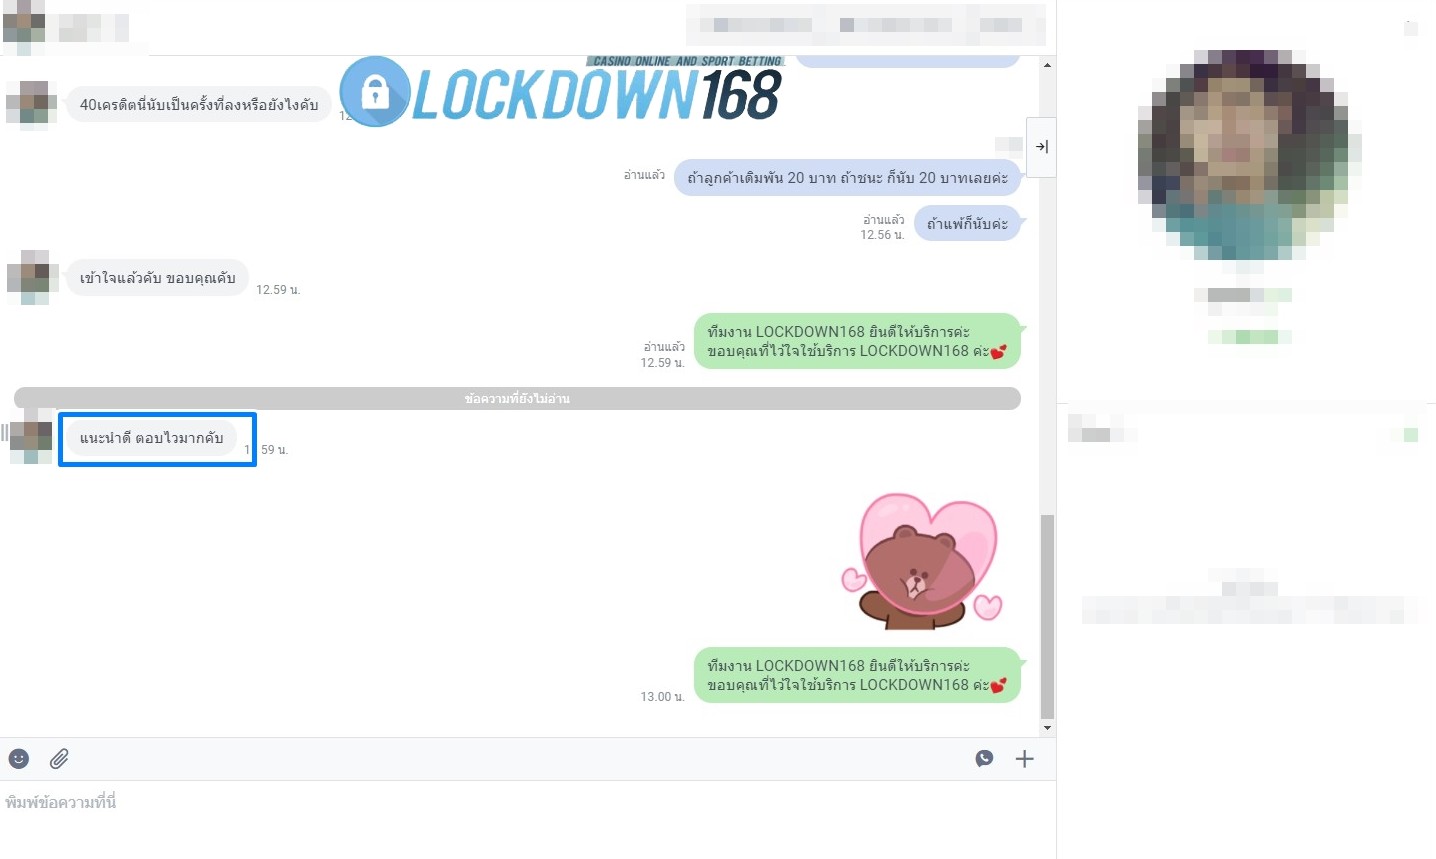Click the unread messages divider bar

[517, 398]
